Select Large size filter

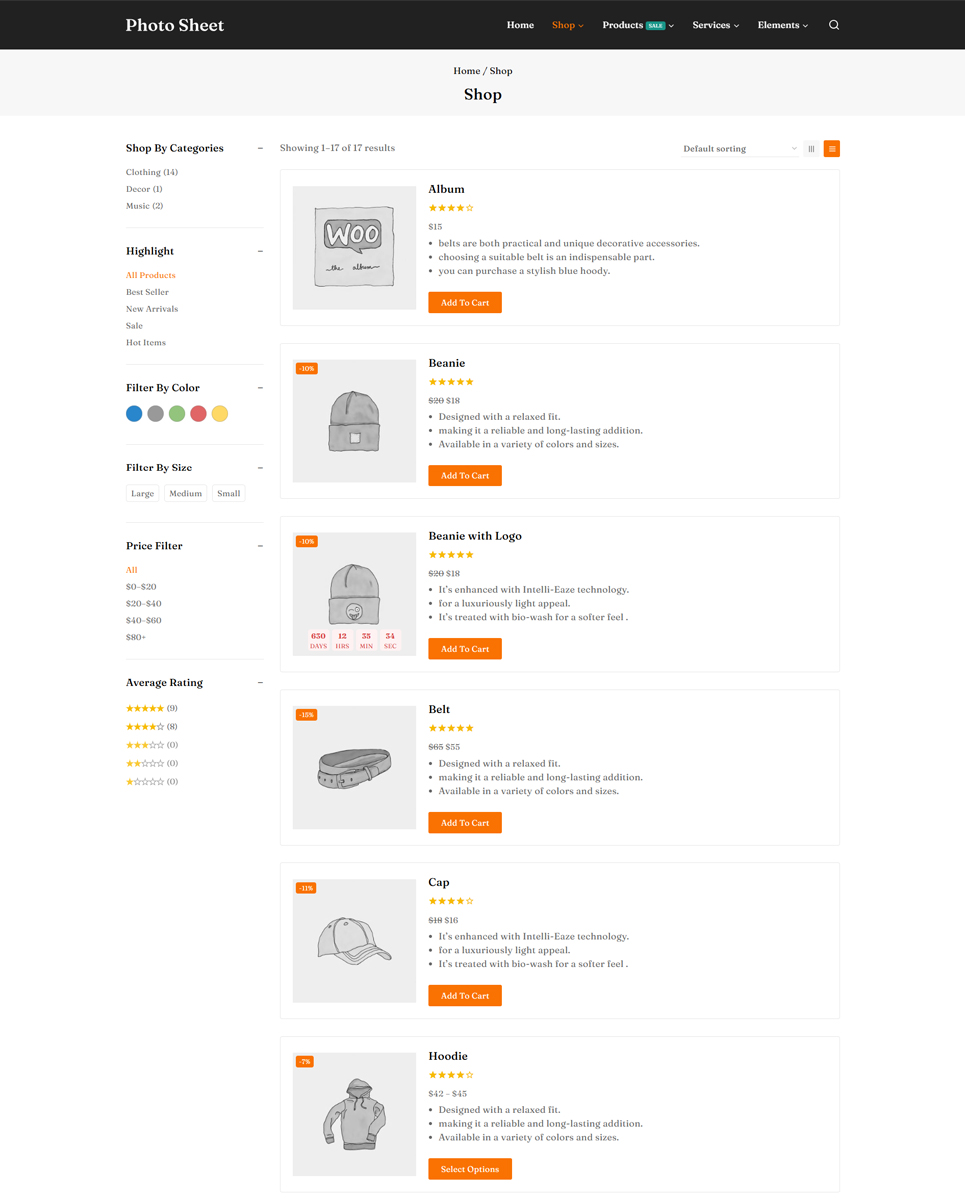click(143, 493)
